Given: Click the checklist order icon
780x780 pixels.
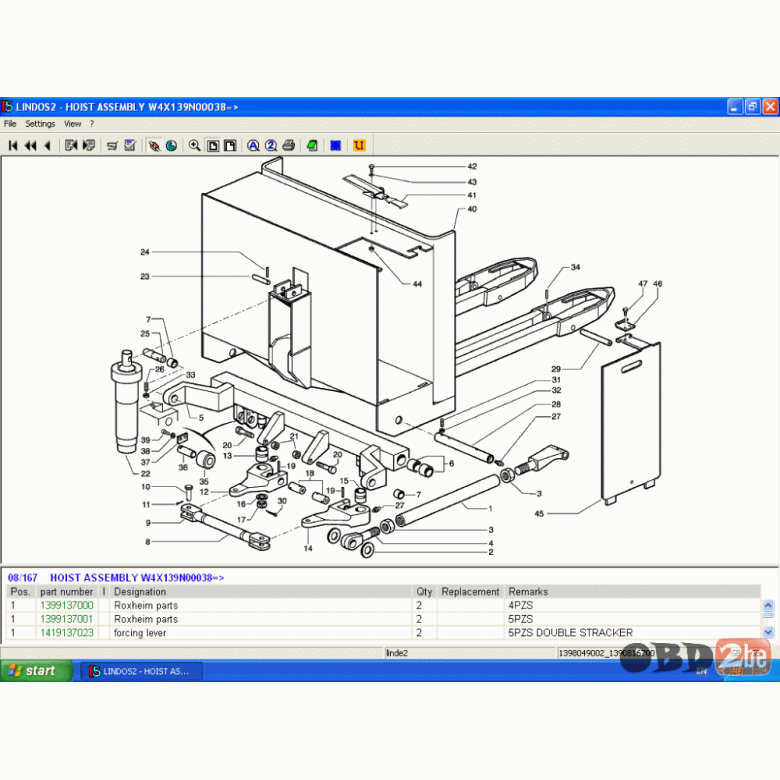Looking at the screenshot, I should pyautogui.click(x=130, y=145).
